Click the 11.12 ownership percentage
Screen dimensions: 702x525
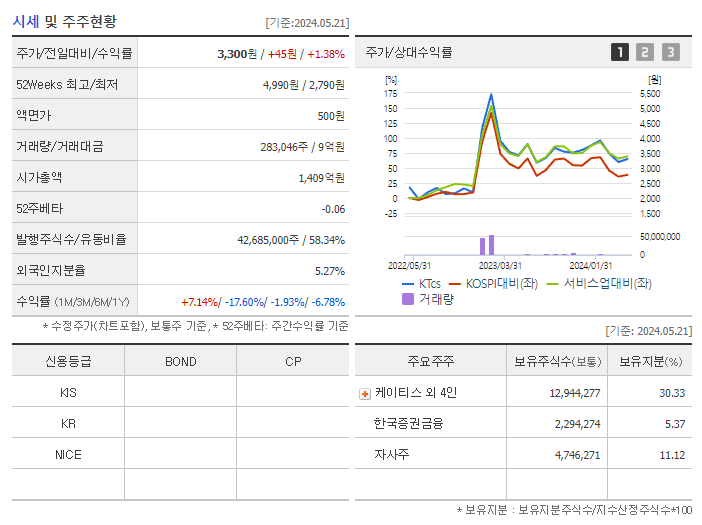[672, 455]
